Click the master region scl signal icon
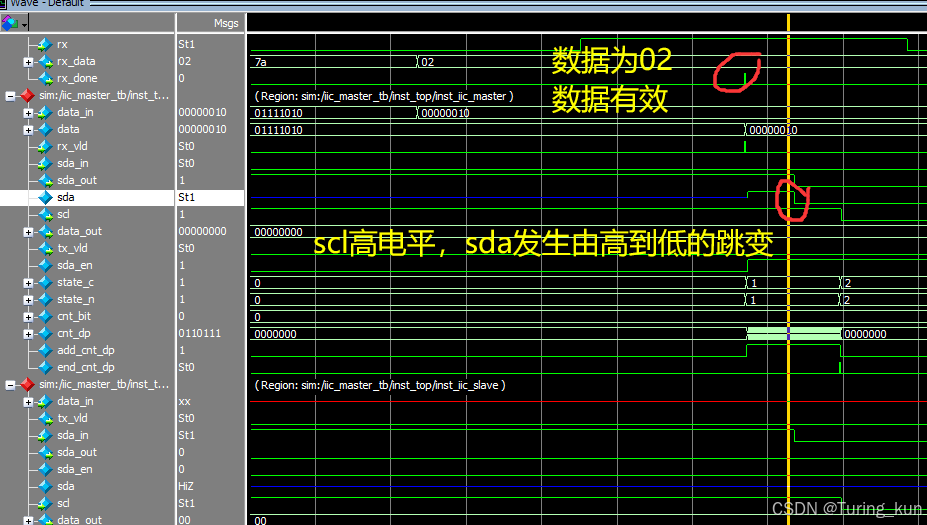 point(45,215)
